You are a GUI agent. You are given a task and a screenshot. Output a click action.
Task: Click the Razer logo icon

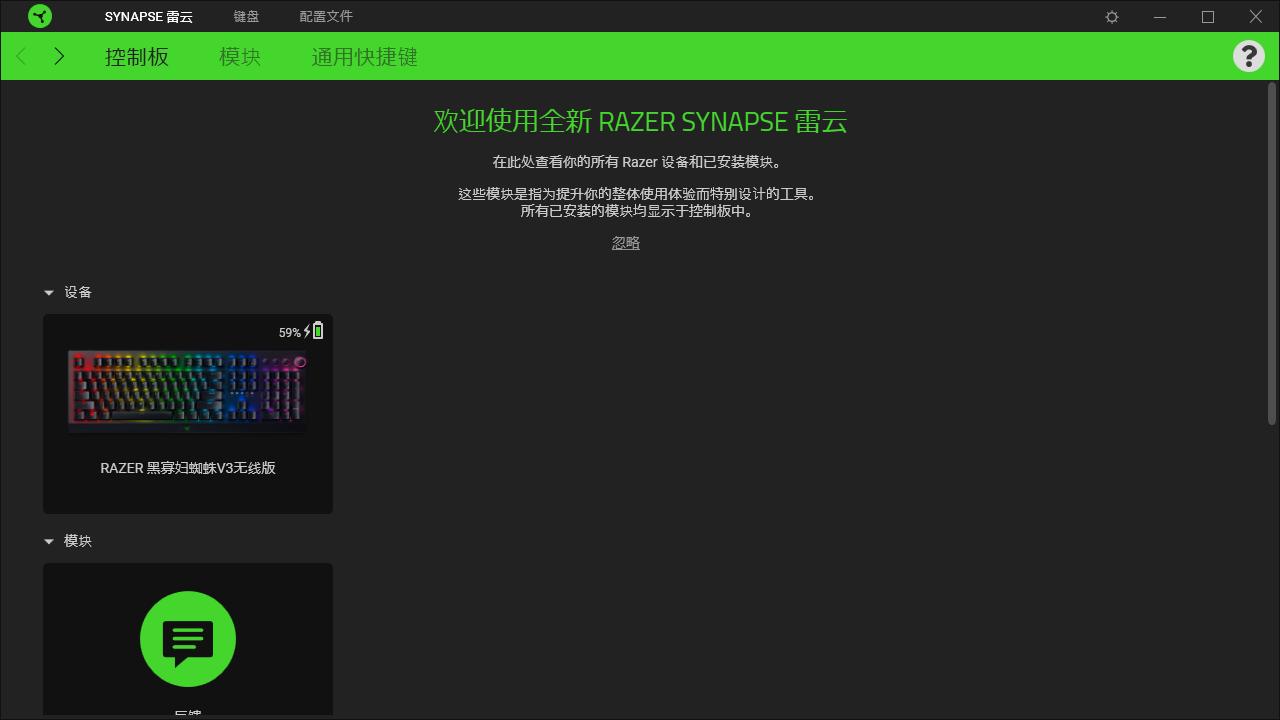[39, 16]
